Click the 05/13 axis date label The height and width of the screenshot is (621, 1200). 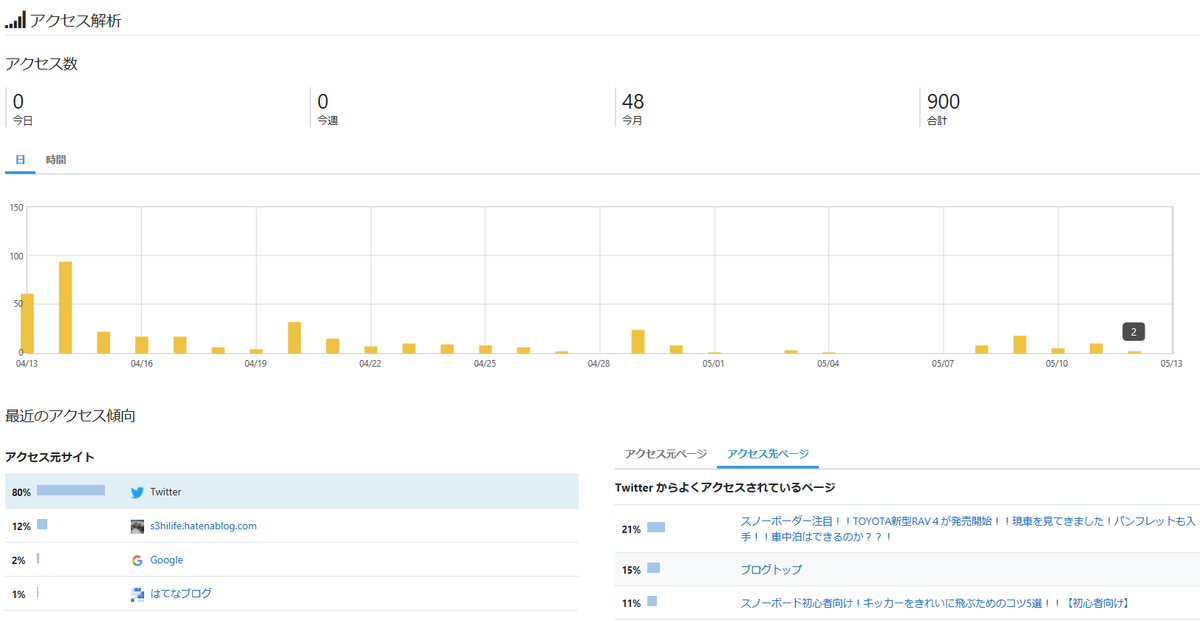[x=1171, y=364]
